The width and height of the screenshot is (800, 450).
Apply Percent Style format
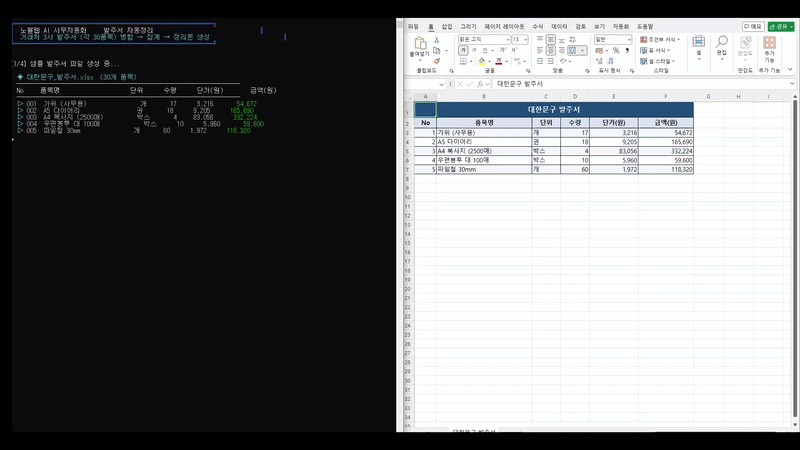click(x=616, y=50)
